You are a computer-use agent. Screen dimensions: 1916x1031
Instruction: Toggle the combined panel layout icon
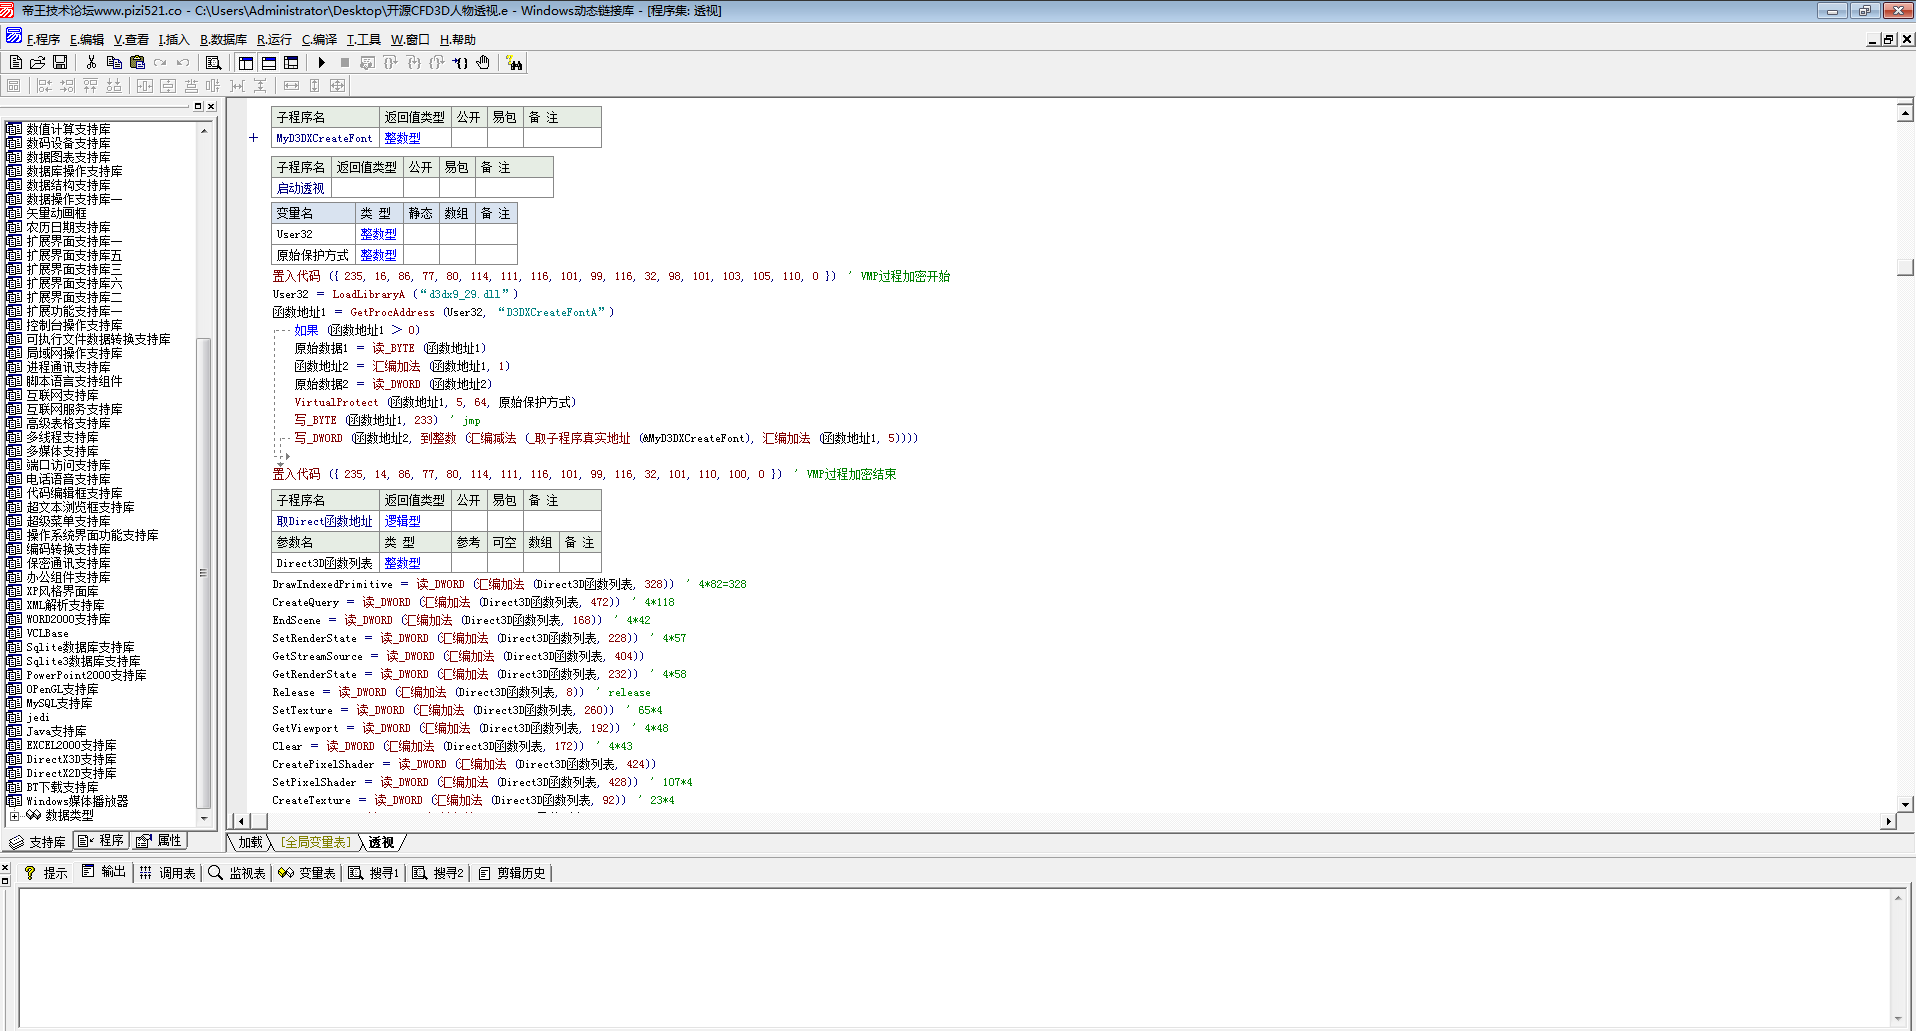(x=291, y=62)
